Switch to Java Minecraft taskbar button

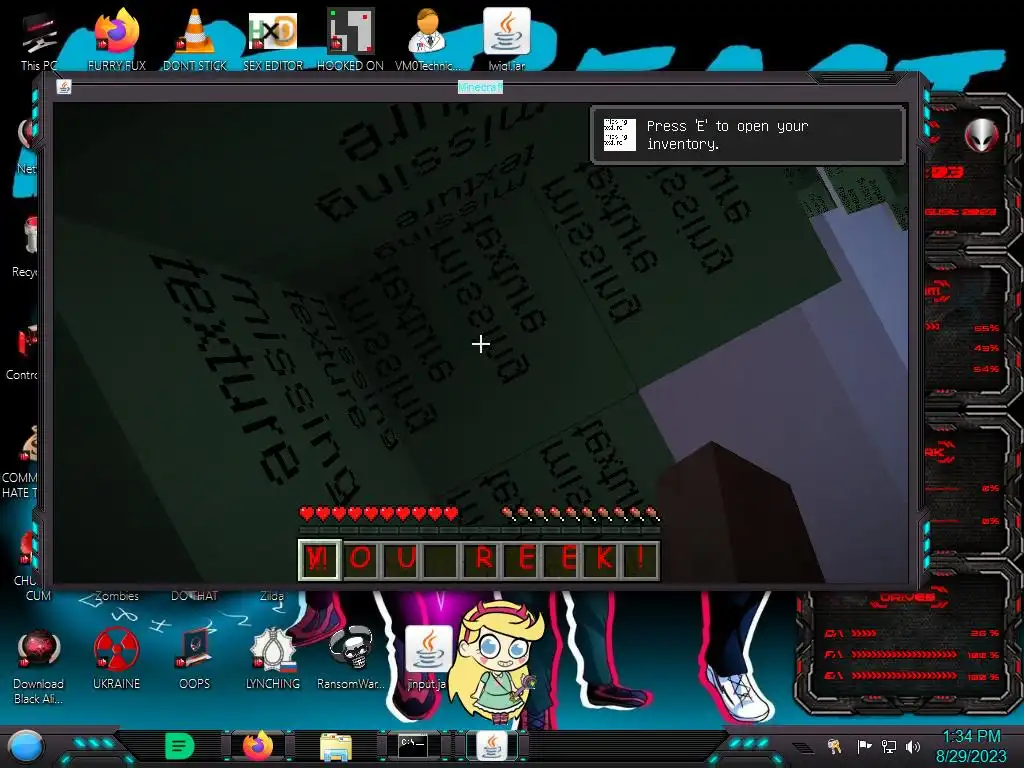pyautogui.click(x=492, y=746)
